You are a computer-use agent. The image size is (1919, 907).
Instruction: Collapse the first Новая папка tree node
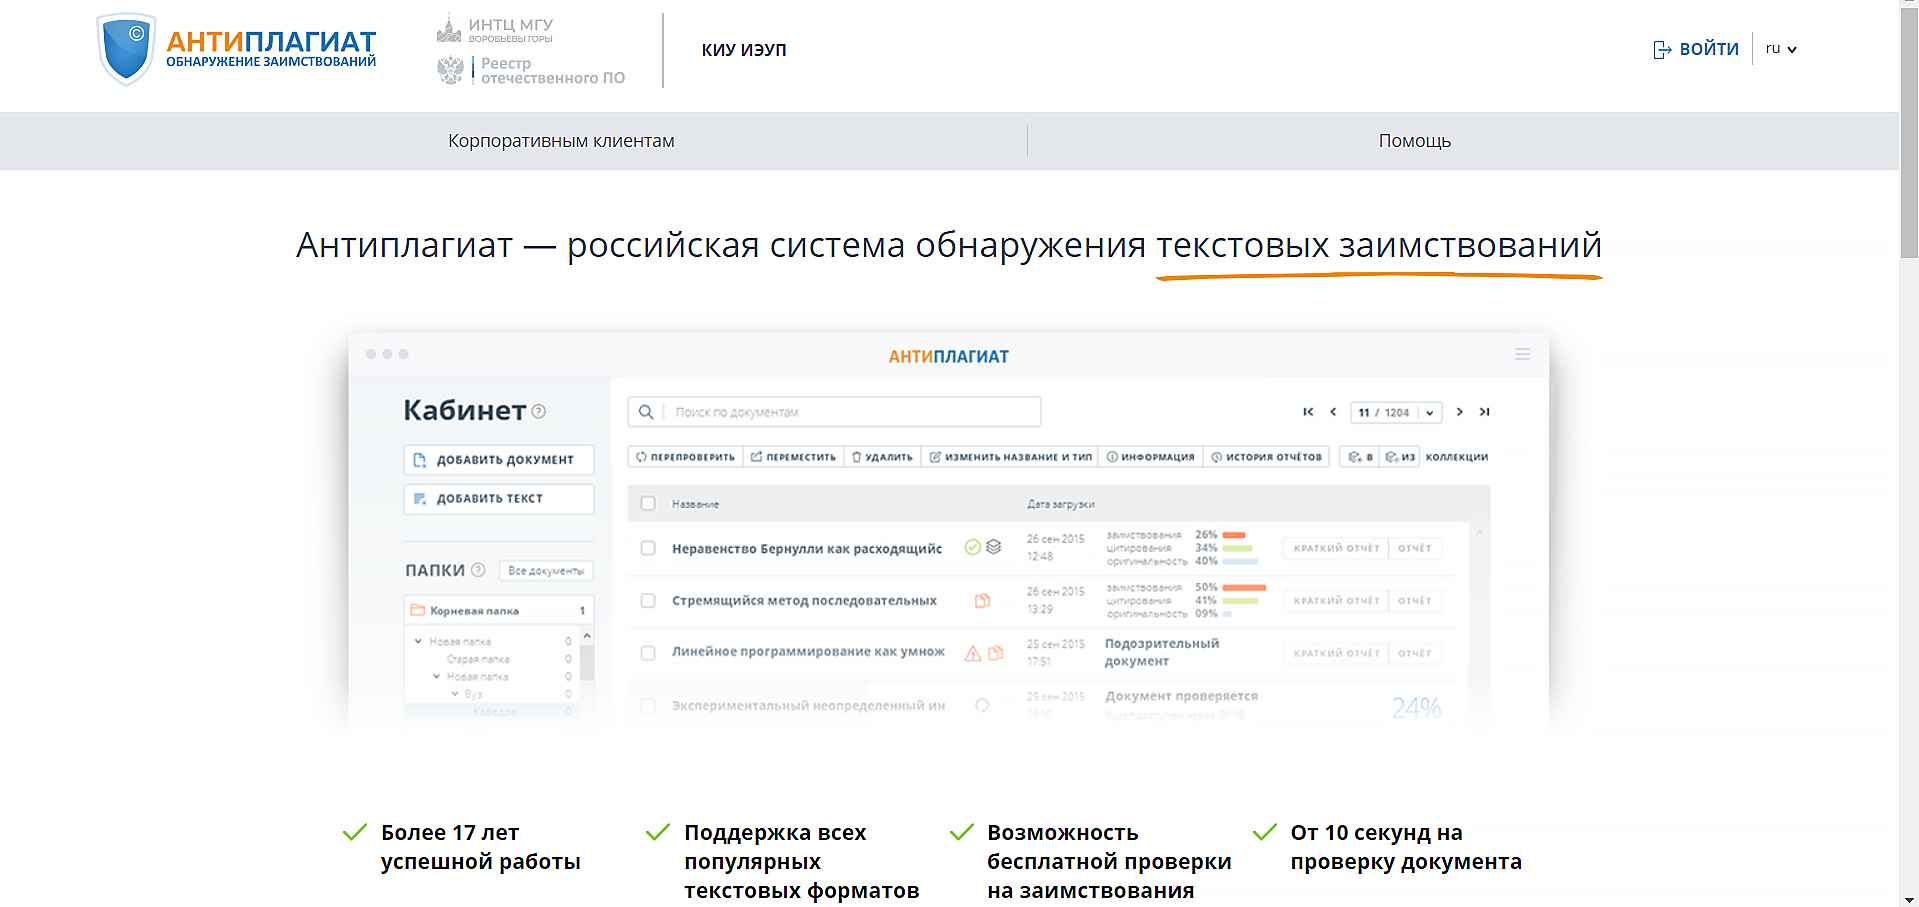(x=418, y=641)
